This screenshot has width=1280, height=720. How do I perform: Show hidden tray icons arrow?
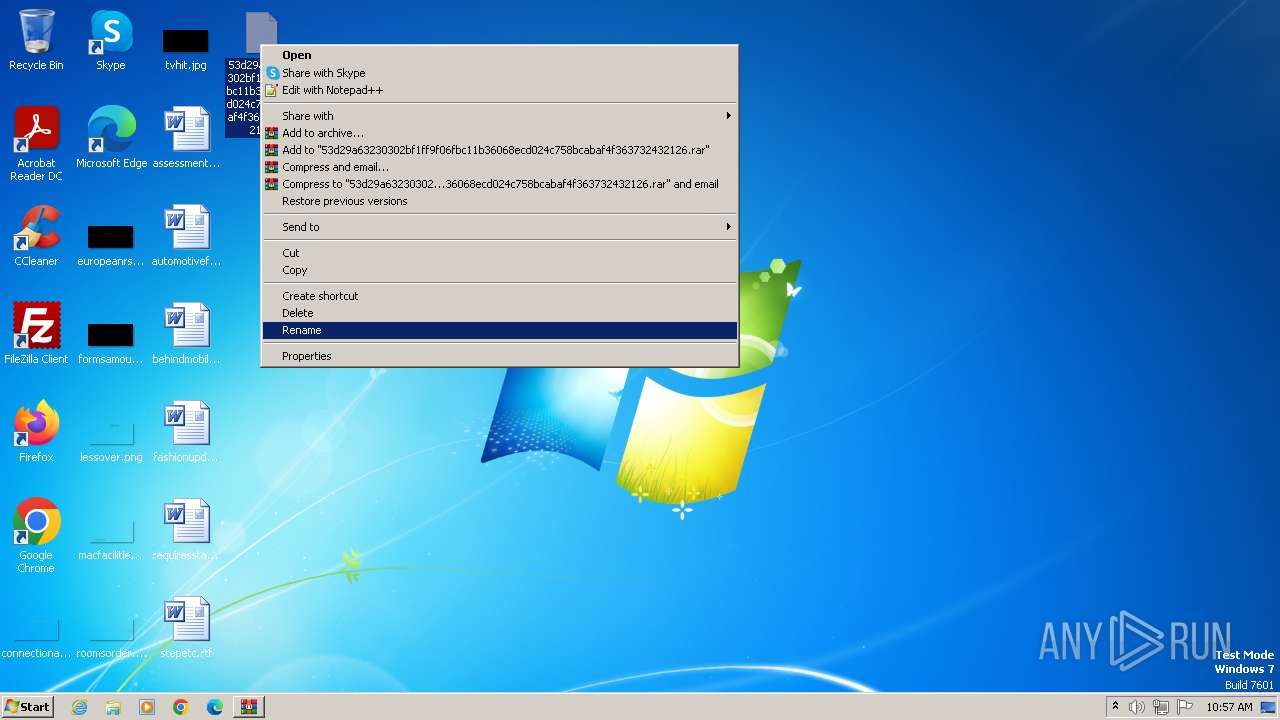[x=1115, y=707]
